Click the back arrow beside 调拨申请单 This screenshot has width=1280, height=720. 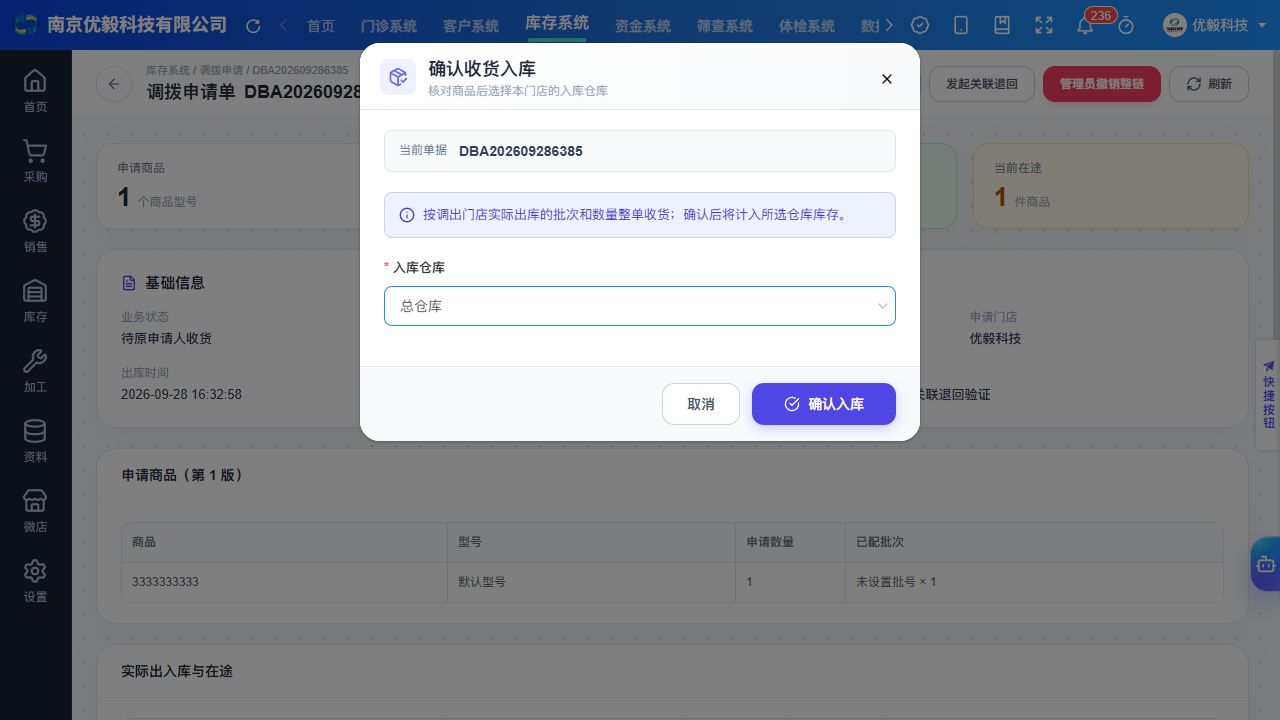pyautogui.click(x=114, y=84)
